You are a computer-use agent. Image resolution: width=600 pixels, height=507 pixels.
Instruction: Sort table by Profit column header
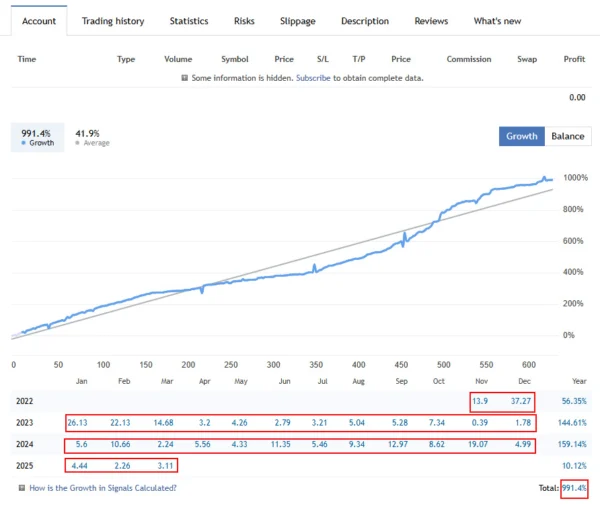(x=574, y=59)
